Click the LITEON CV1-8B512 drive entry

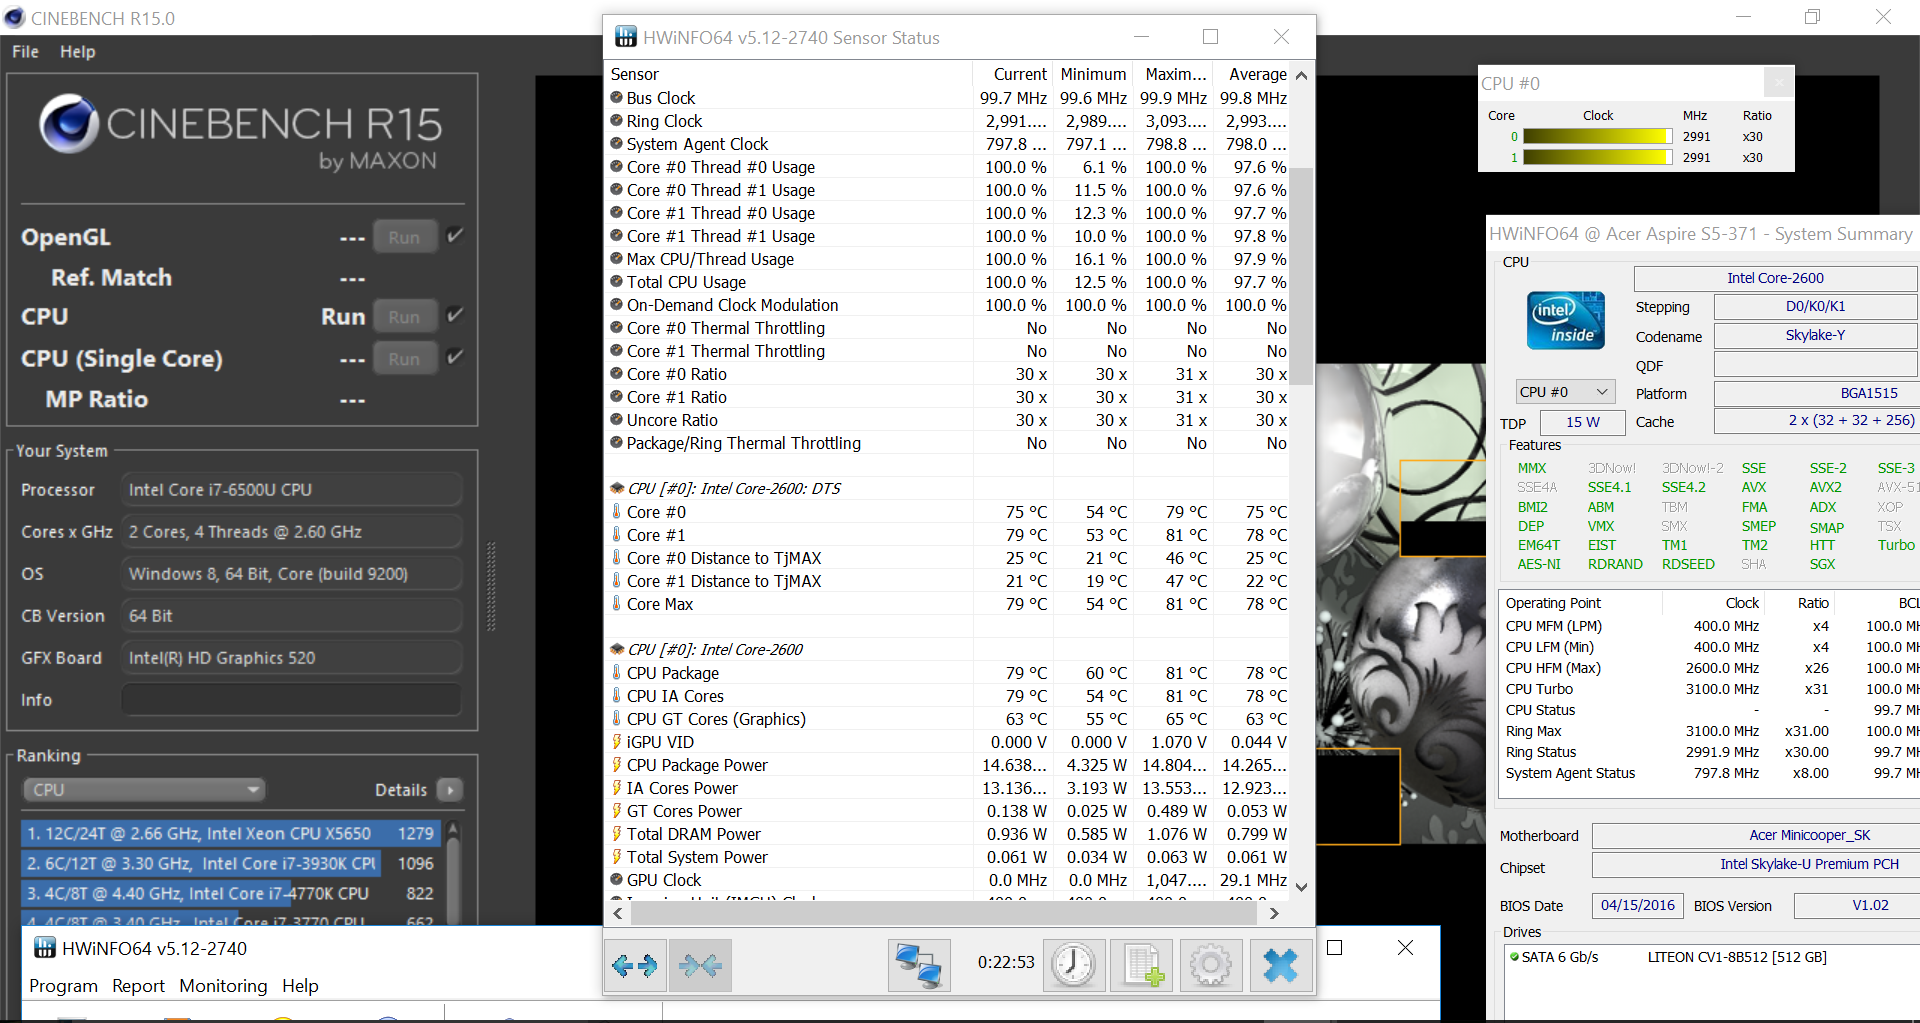[1737, 957]
